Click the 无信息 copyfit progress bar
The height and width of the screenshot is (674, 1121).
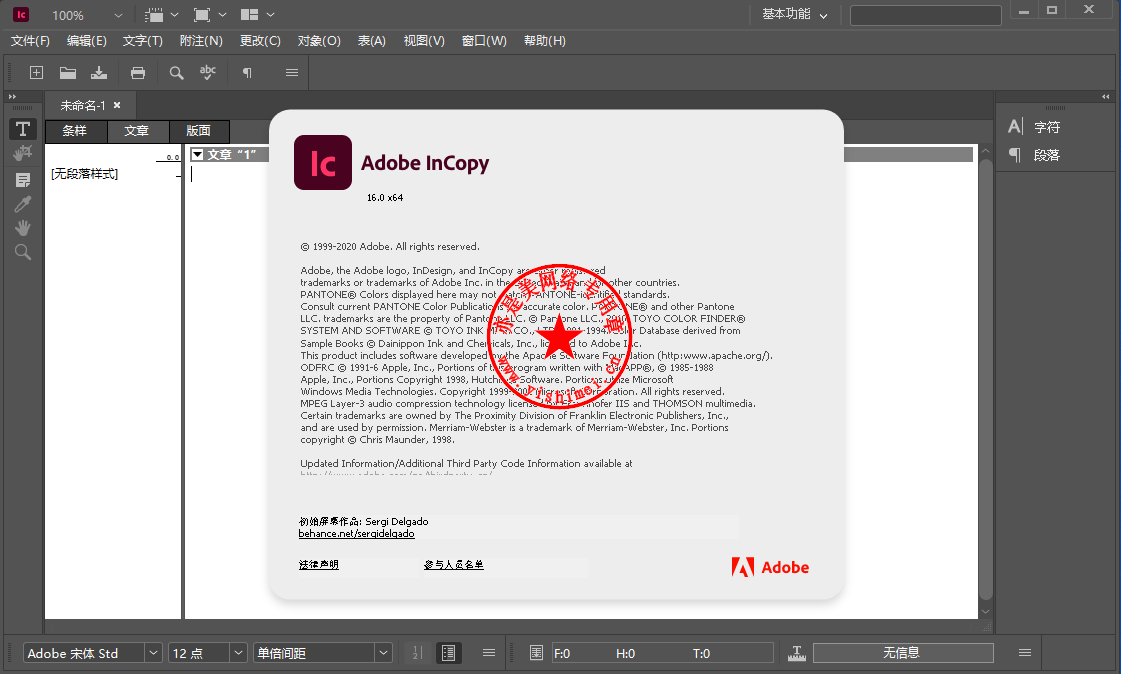point(903,653)
